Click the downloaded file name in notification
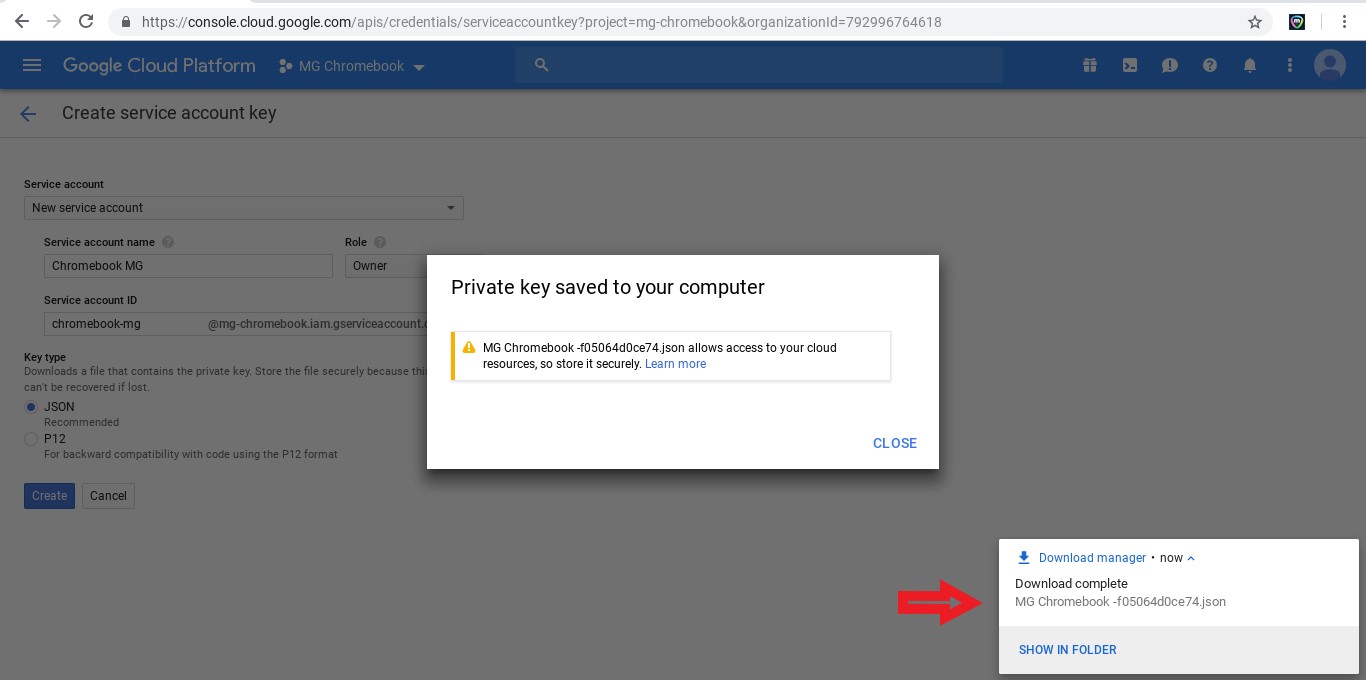The image size is (1366, 680). (1120, 602)
